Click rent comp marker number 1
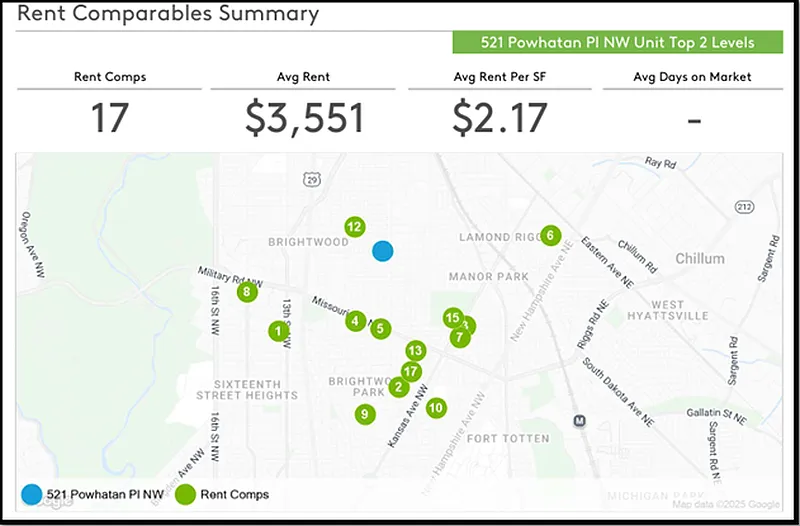The height and width of the screenshot is (526, 800). point(278,330)
